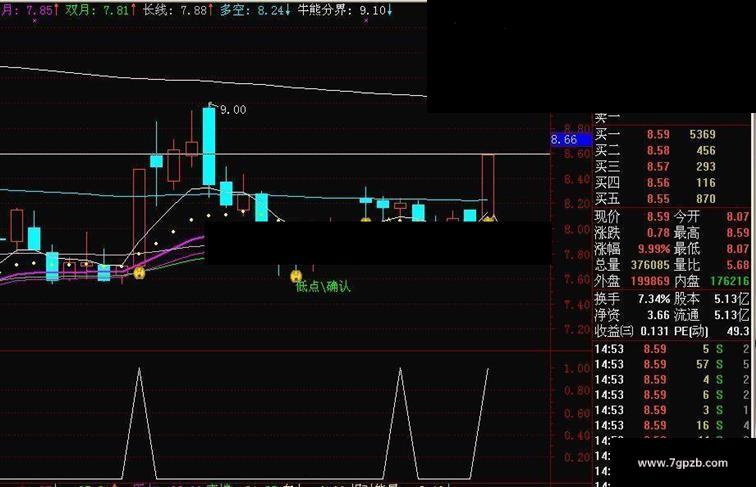The width and height of the screenshot is (756, 487).
Task: Select the 买三 bid row at 8.57
Action: coord(671,167)
